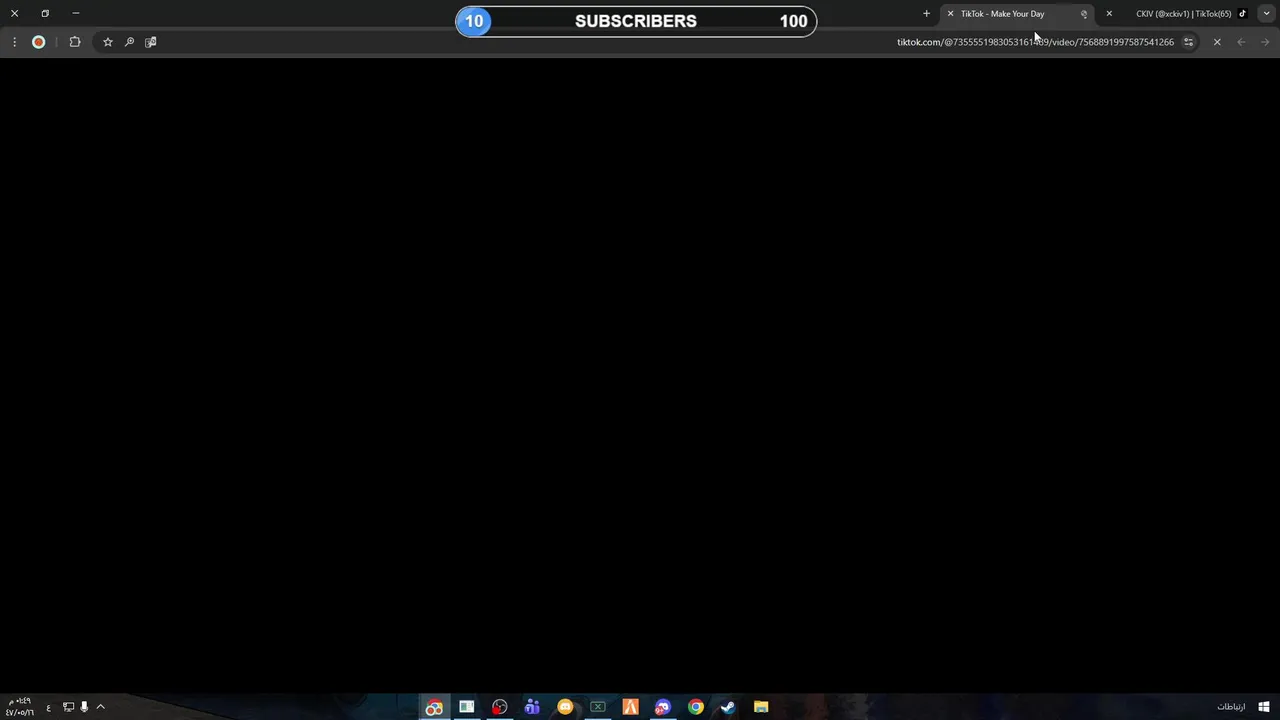Click the translate page icon in the toolbar

point(151,42)
